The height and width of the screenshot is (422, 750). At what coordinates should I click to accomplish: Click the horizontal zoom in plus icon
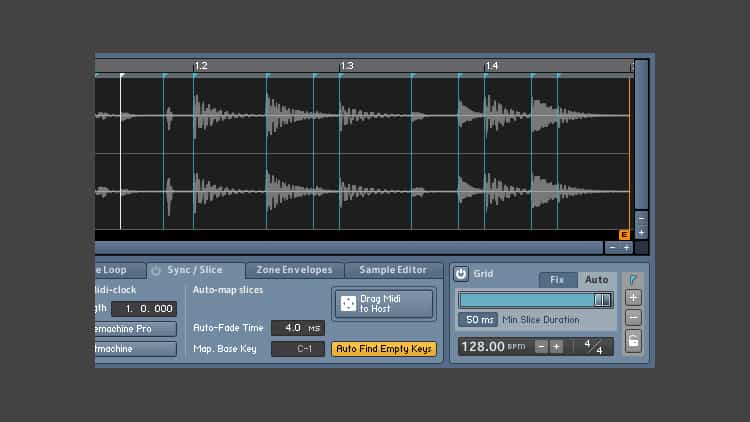coord(626,247)
